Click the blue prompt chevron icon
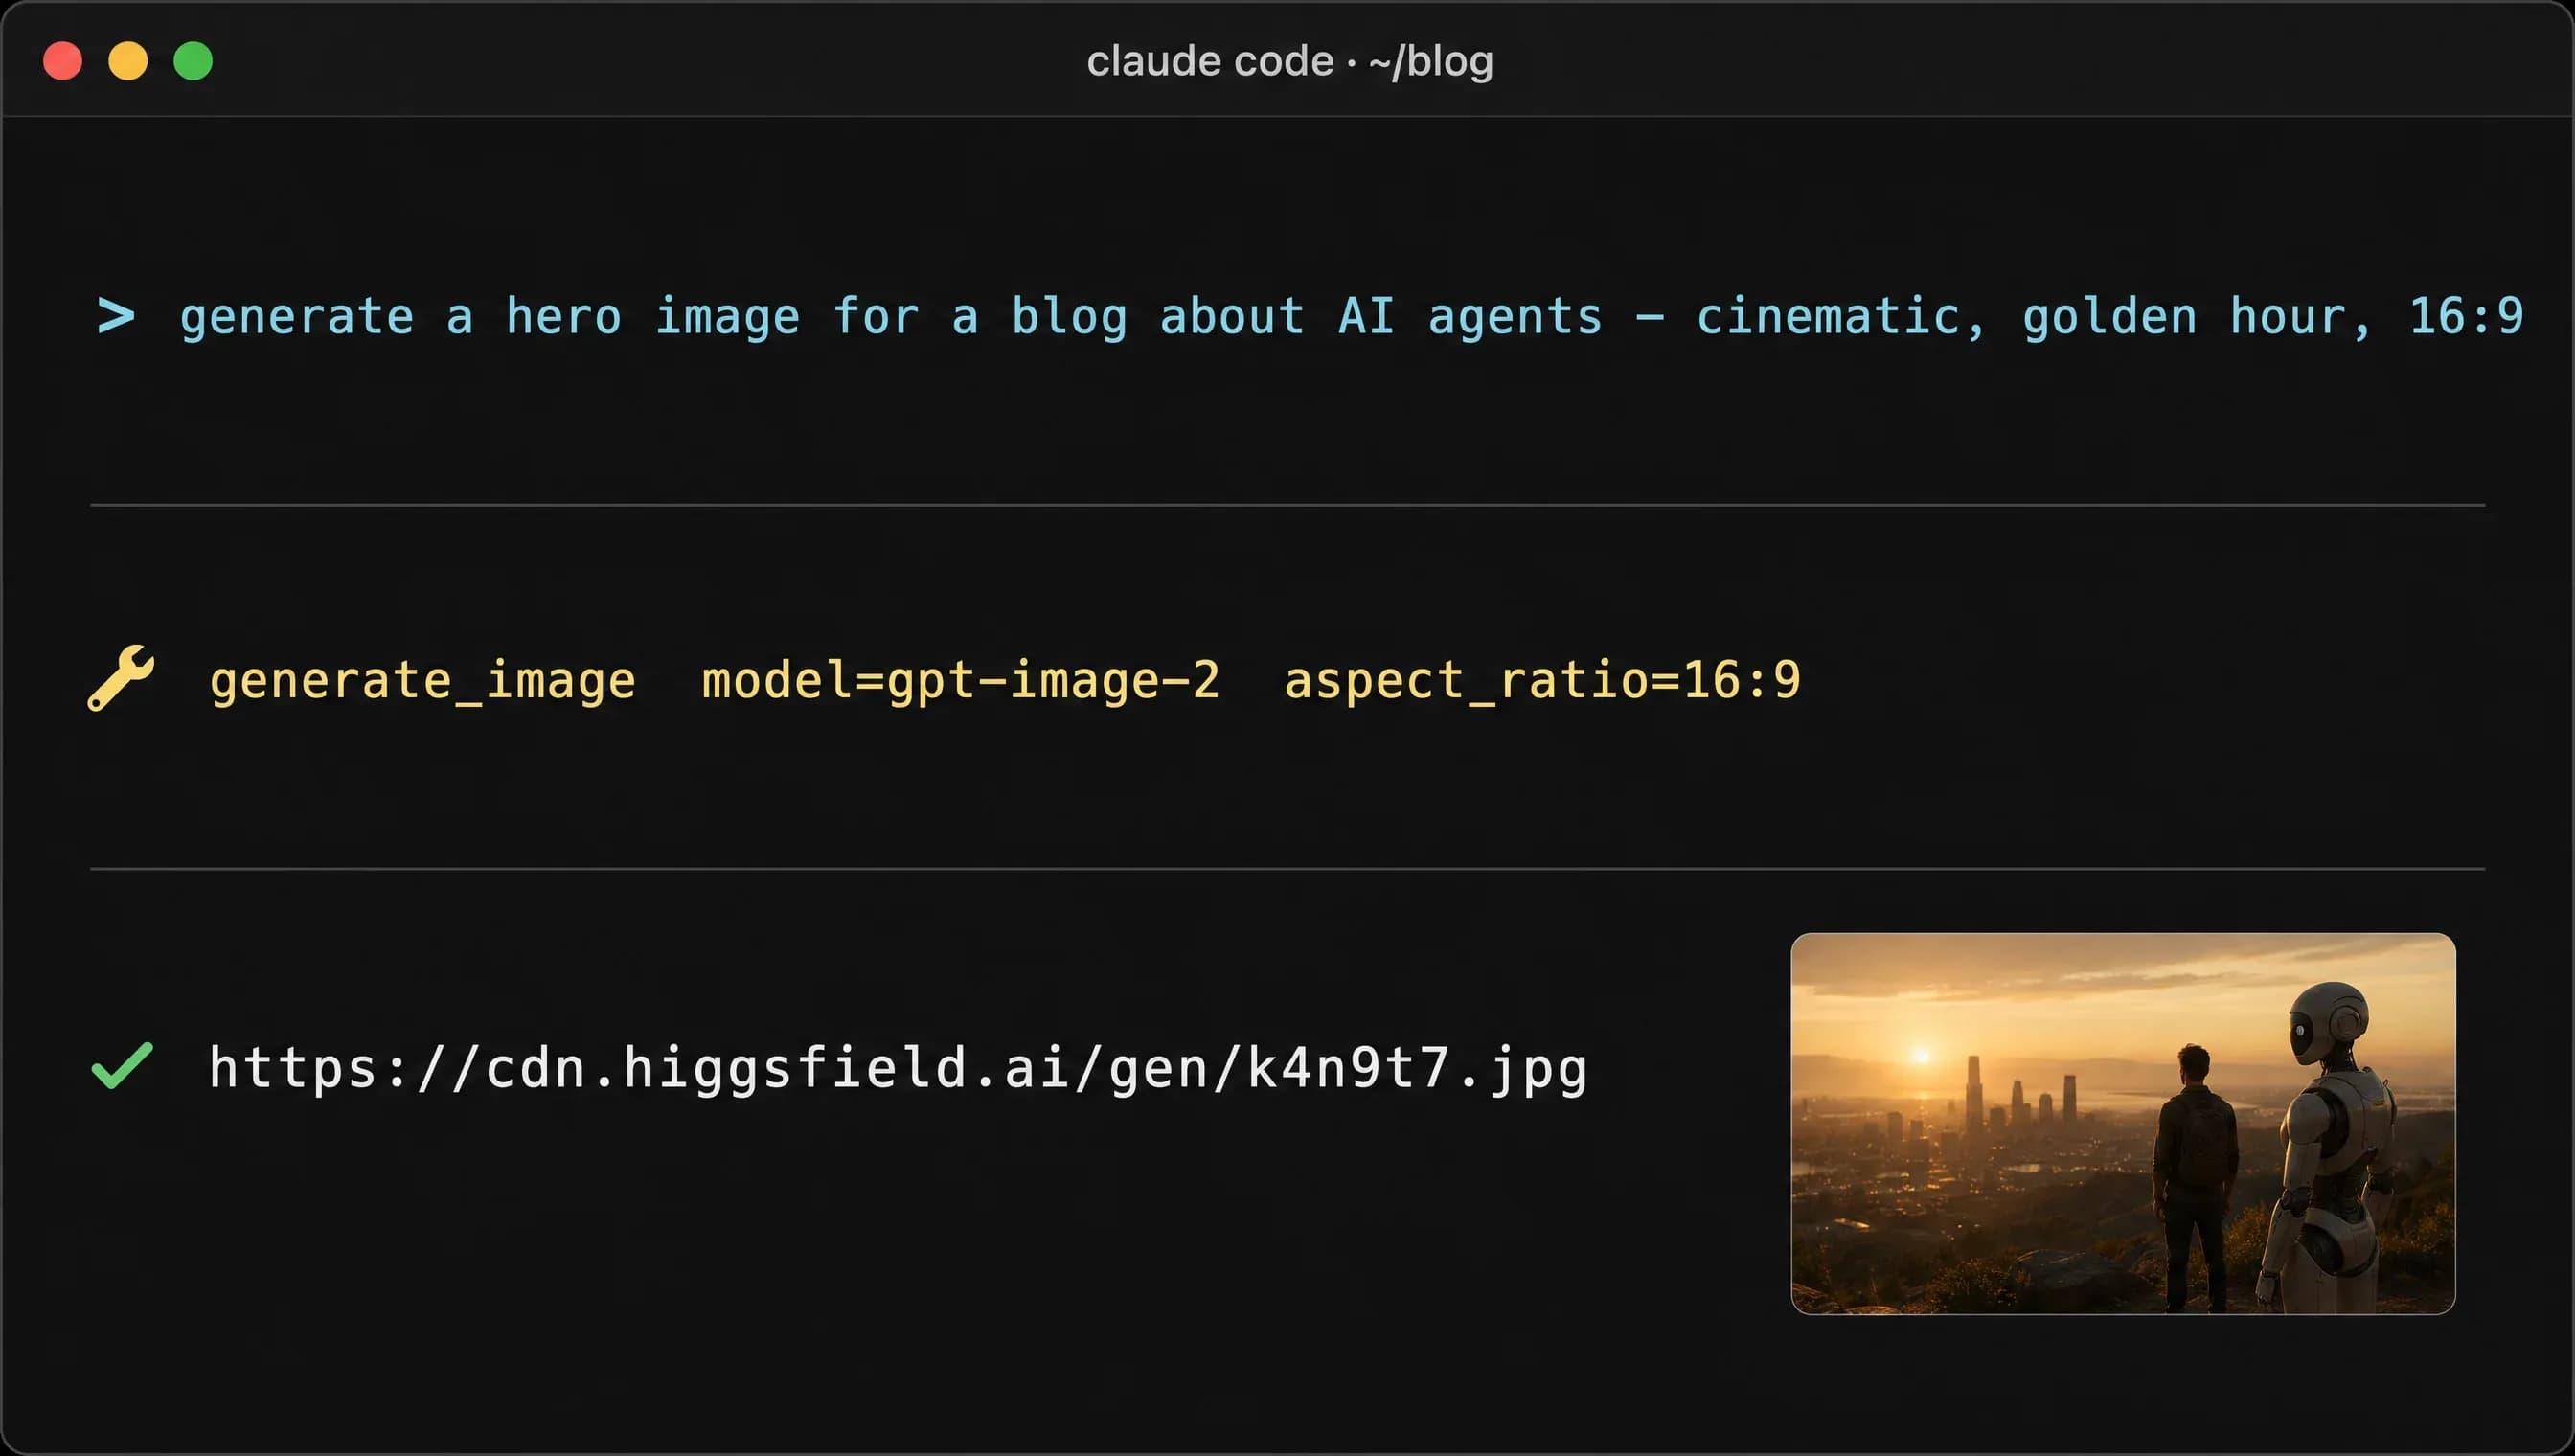 116,316
